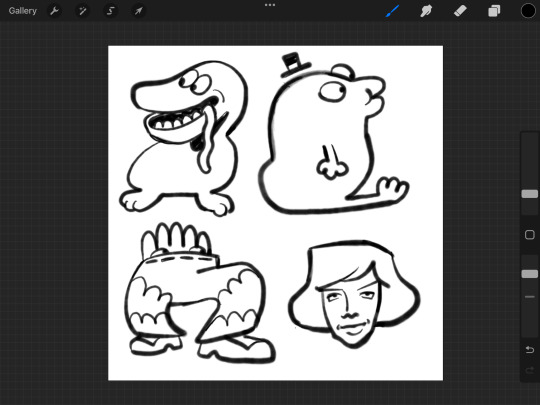Image resolution: width=540 pixels, height=405 pixels.
Task: Tap the three-dot multitasking menu
Action: [270, 5]
